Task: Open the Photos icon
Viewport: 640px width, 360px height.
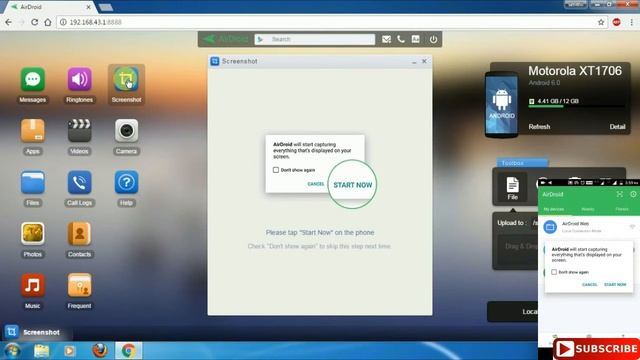Action: click(x=33, y=233)
